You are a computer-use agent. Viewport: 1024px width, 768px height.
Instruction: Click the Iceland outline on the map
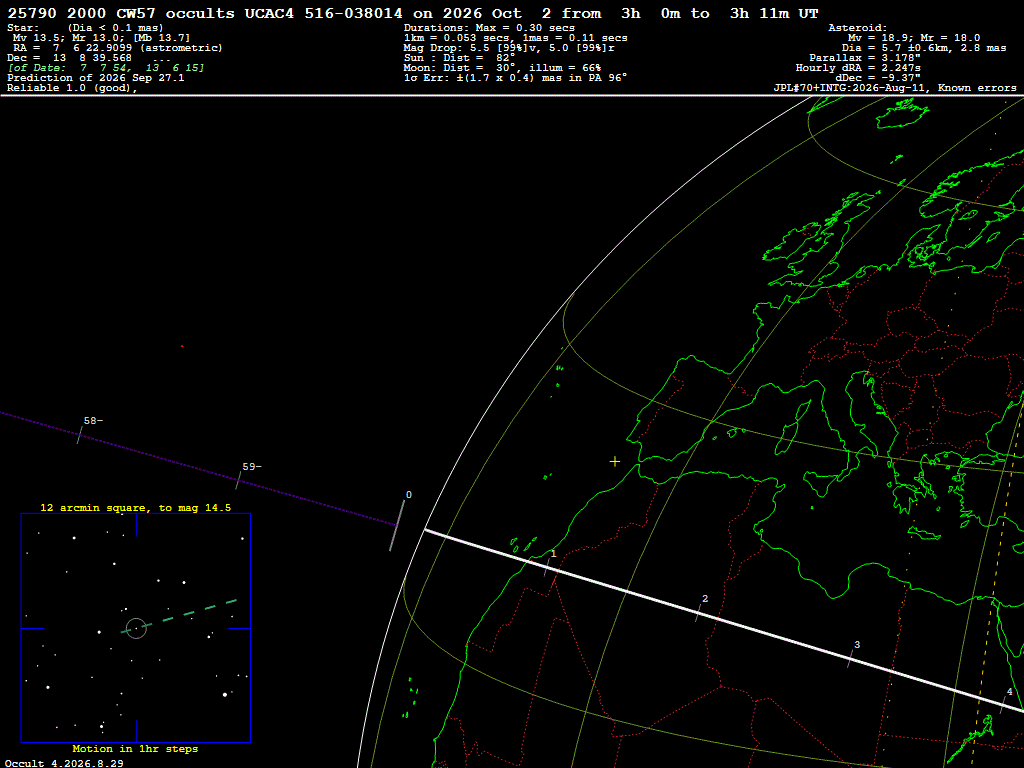[901, 114]
